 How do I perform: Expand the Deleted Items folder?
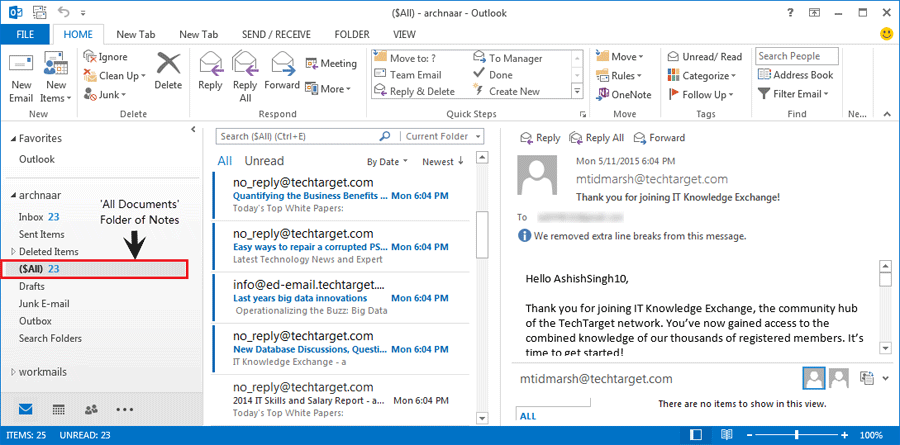coord(14,251)
